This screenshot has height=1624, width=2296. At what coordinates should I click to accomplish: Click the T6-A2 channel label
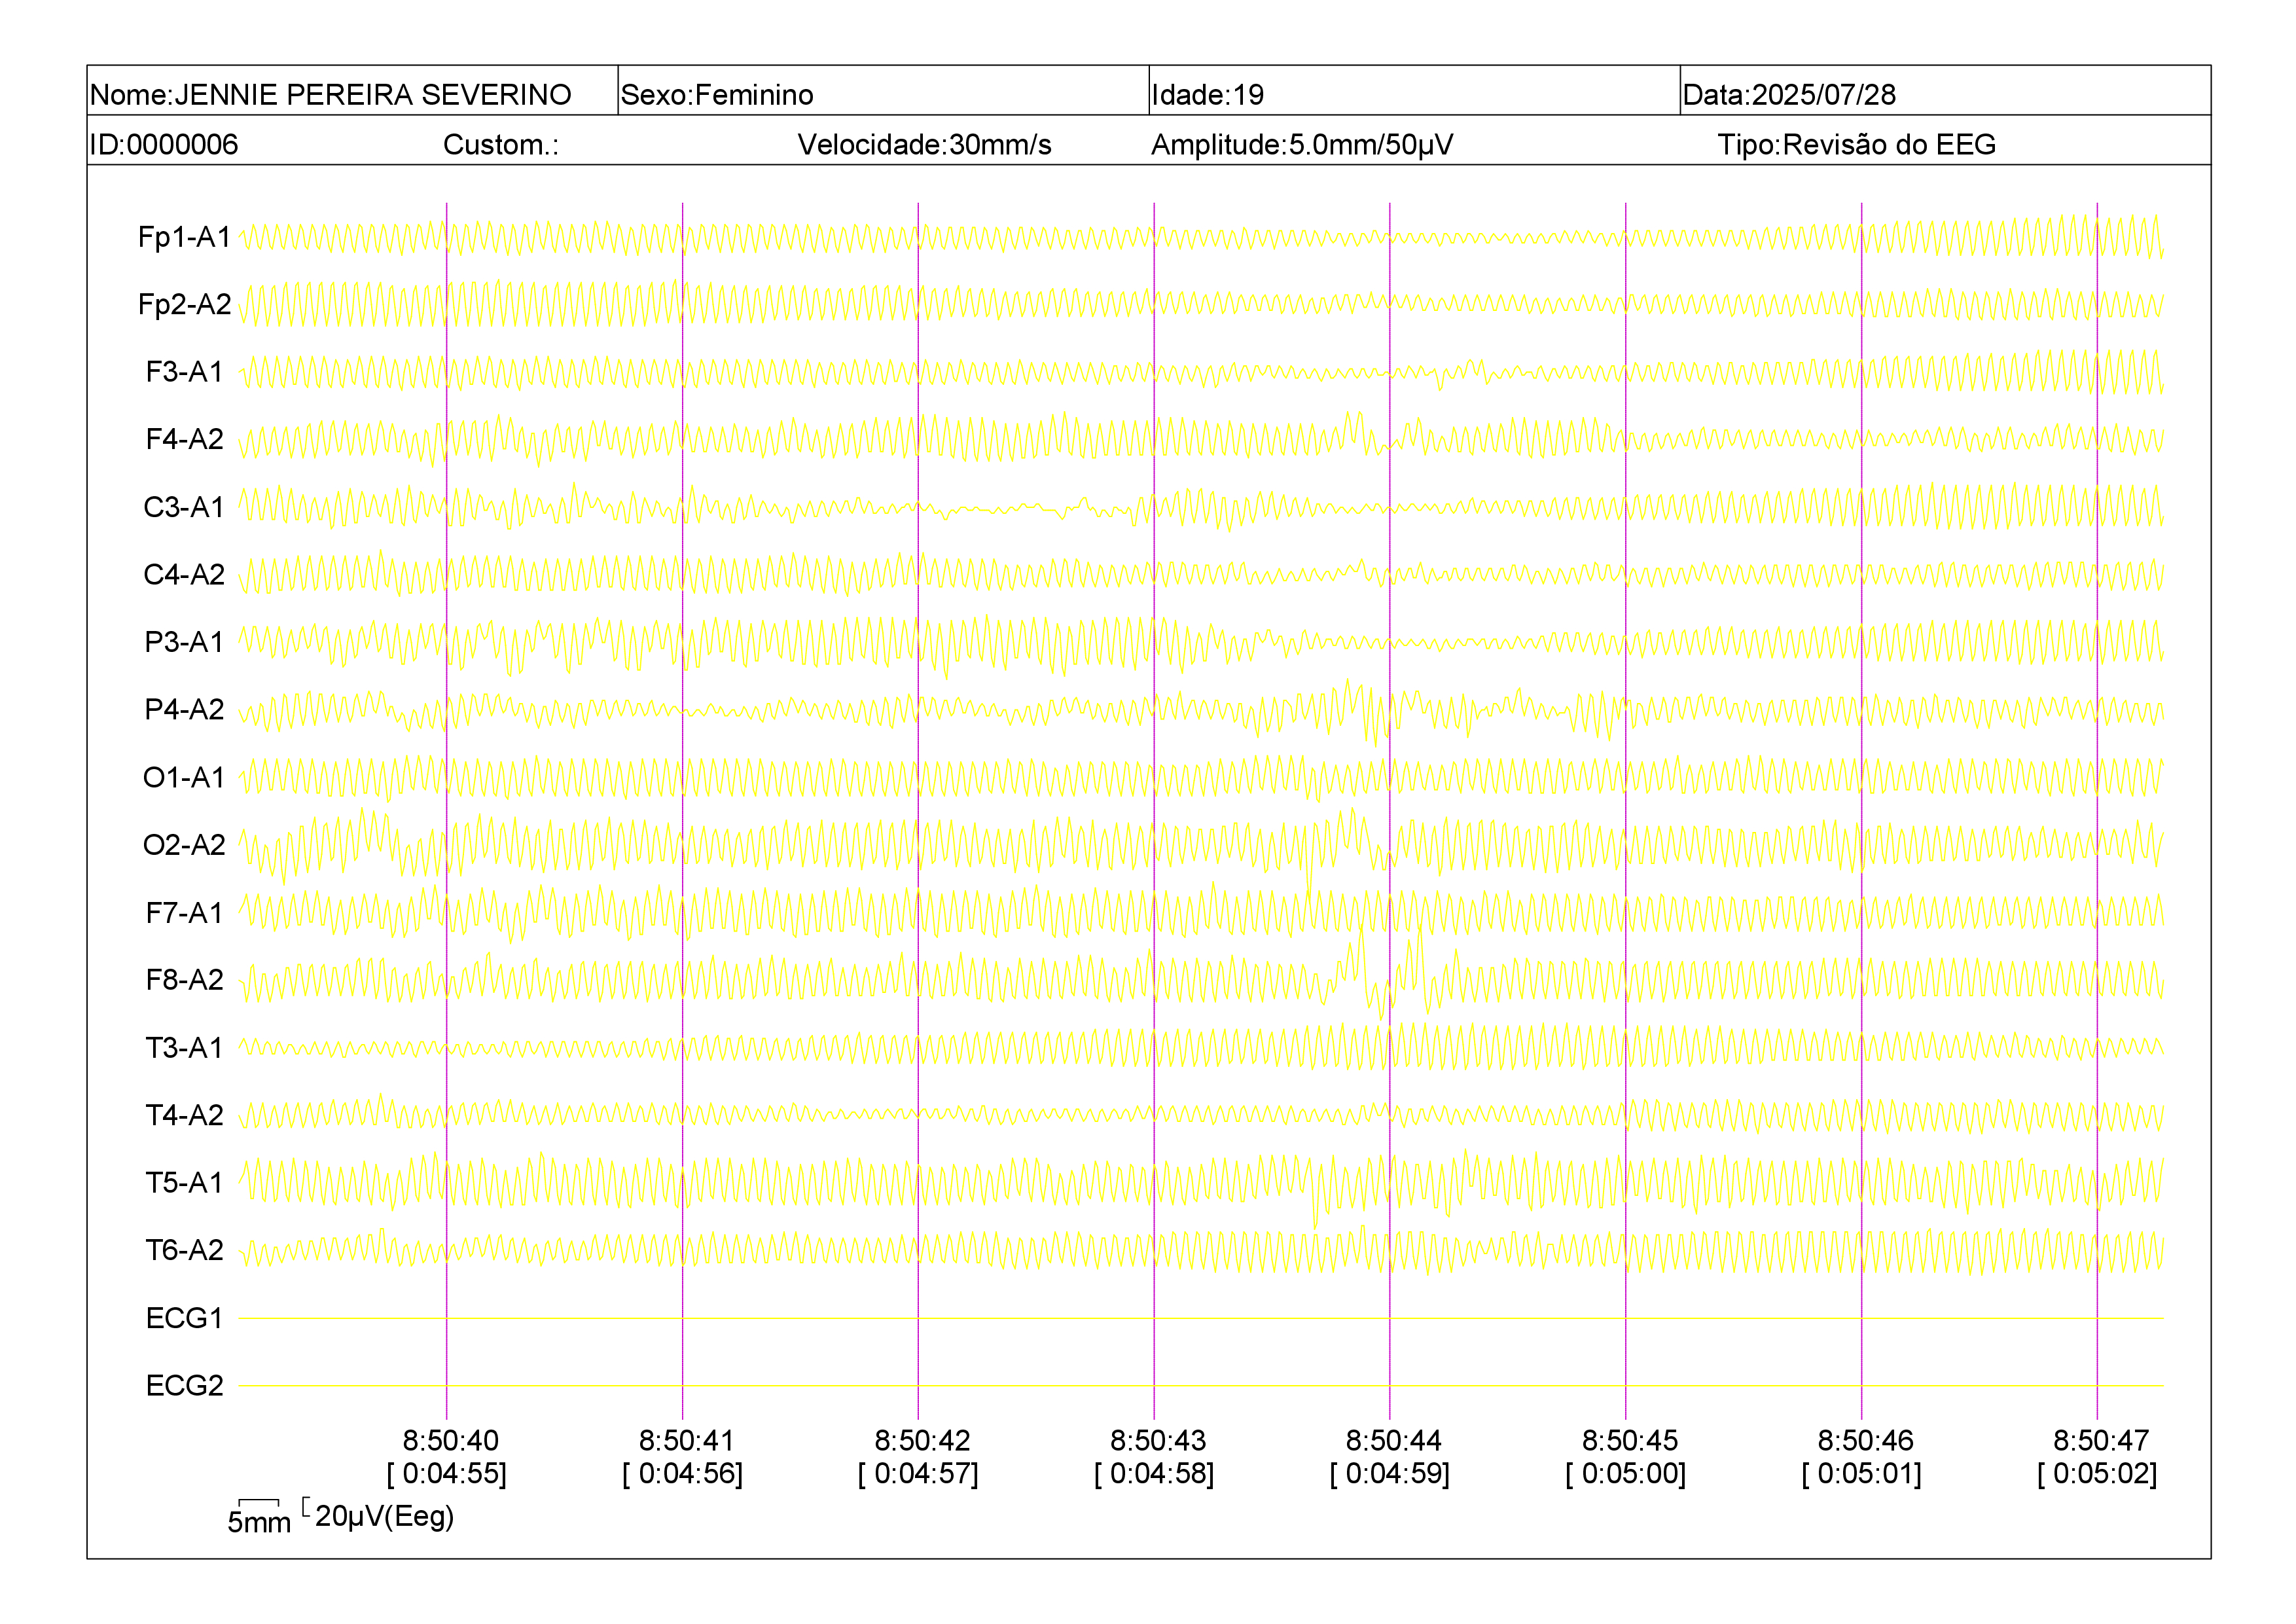(x=185, y=1250)
